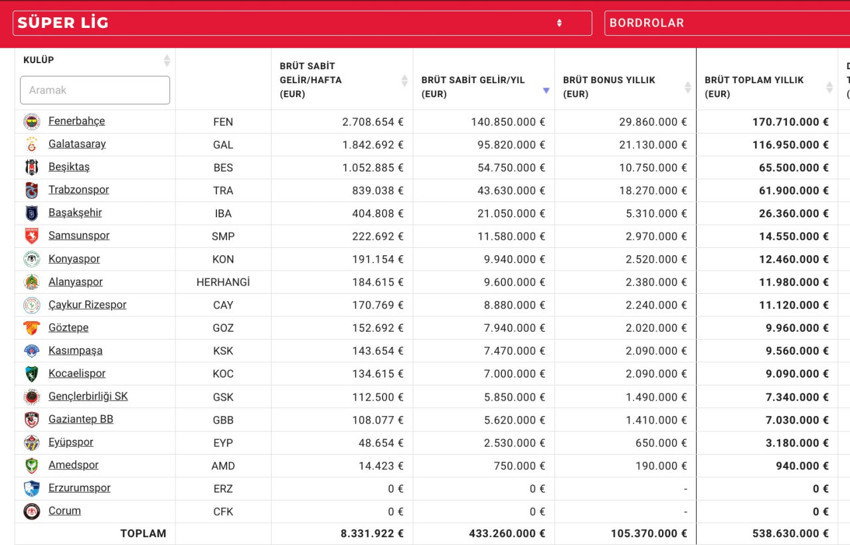Click the 8.331.922 € weekly total
The width and height of the screenshot is (850, 545).
(372, 534)
